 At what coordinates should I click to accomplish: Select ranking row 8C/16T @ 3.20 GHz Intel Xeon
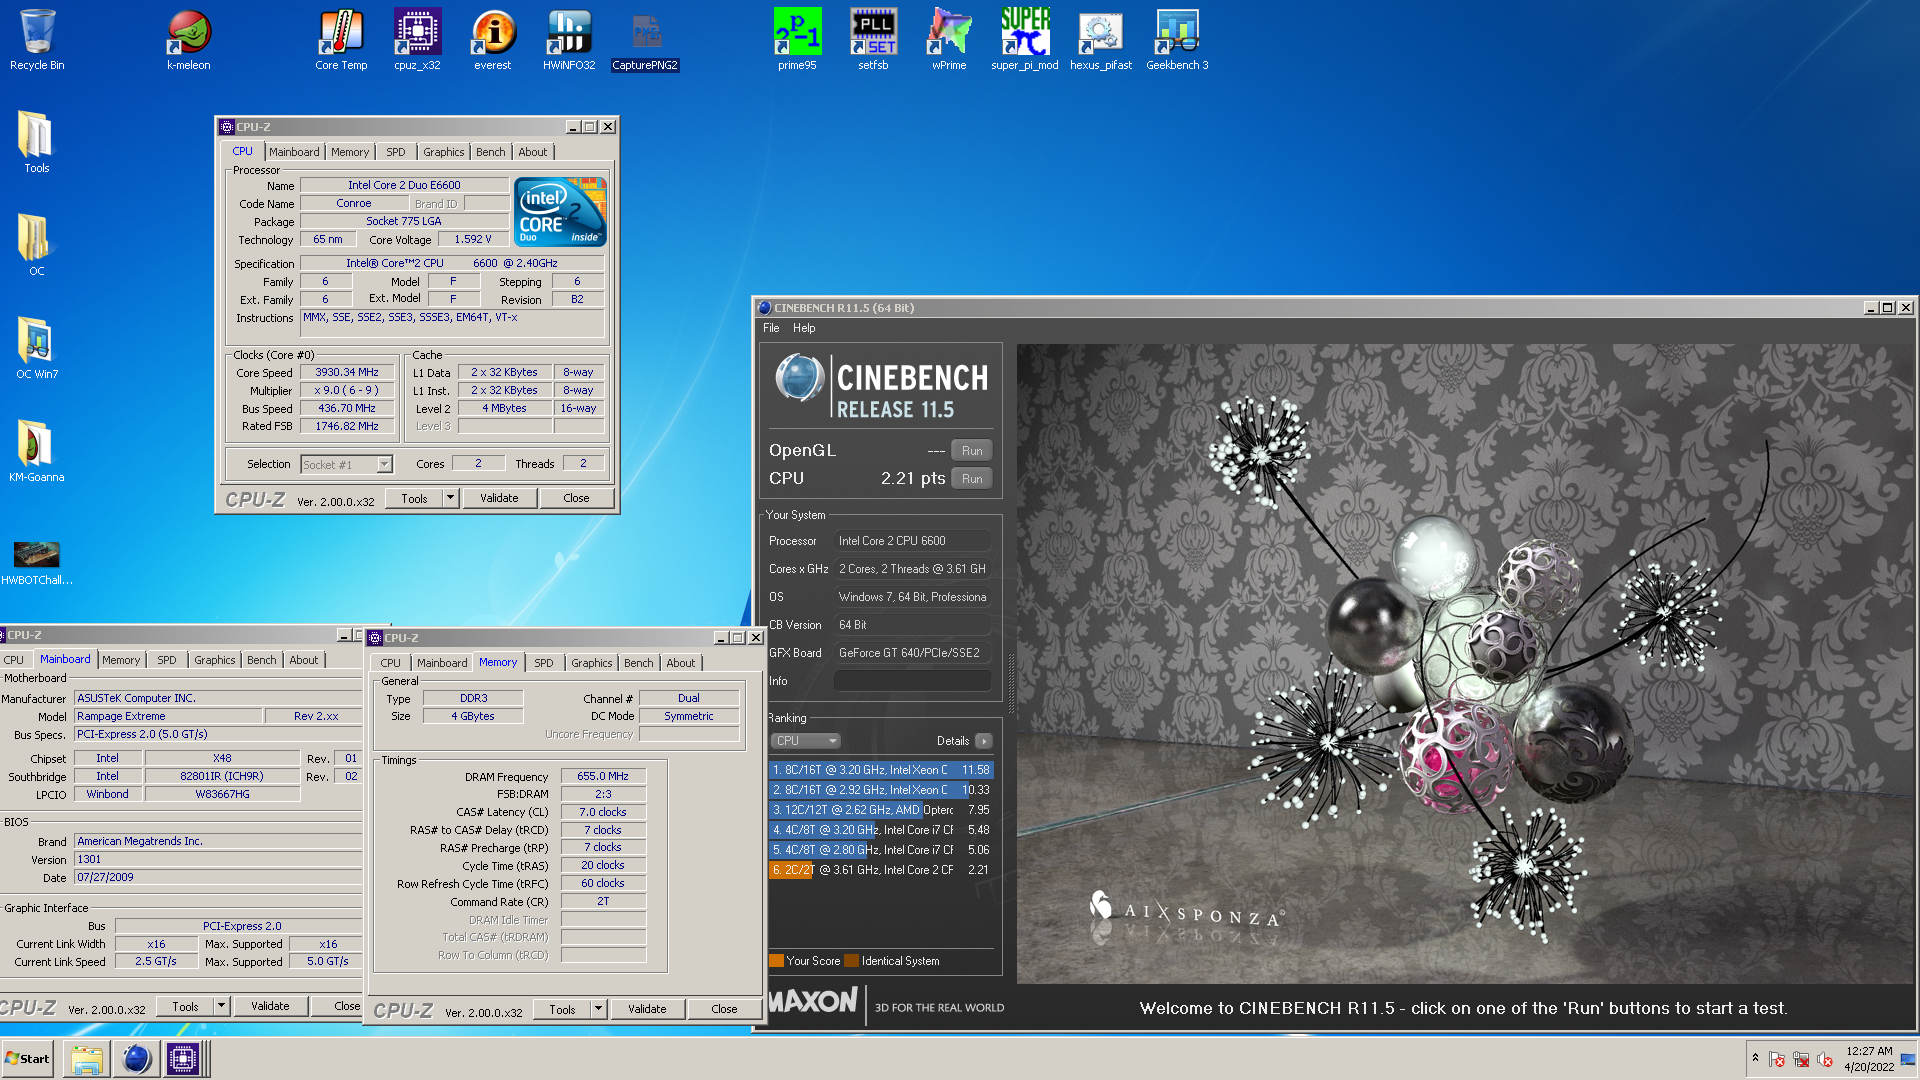point(881,770)
